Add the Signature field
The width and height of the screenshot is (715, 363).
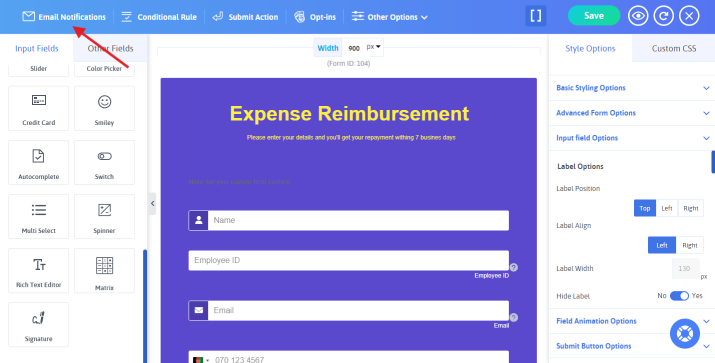tap(38, 325)
